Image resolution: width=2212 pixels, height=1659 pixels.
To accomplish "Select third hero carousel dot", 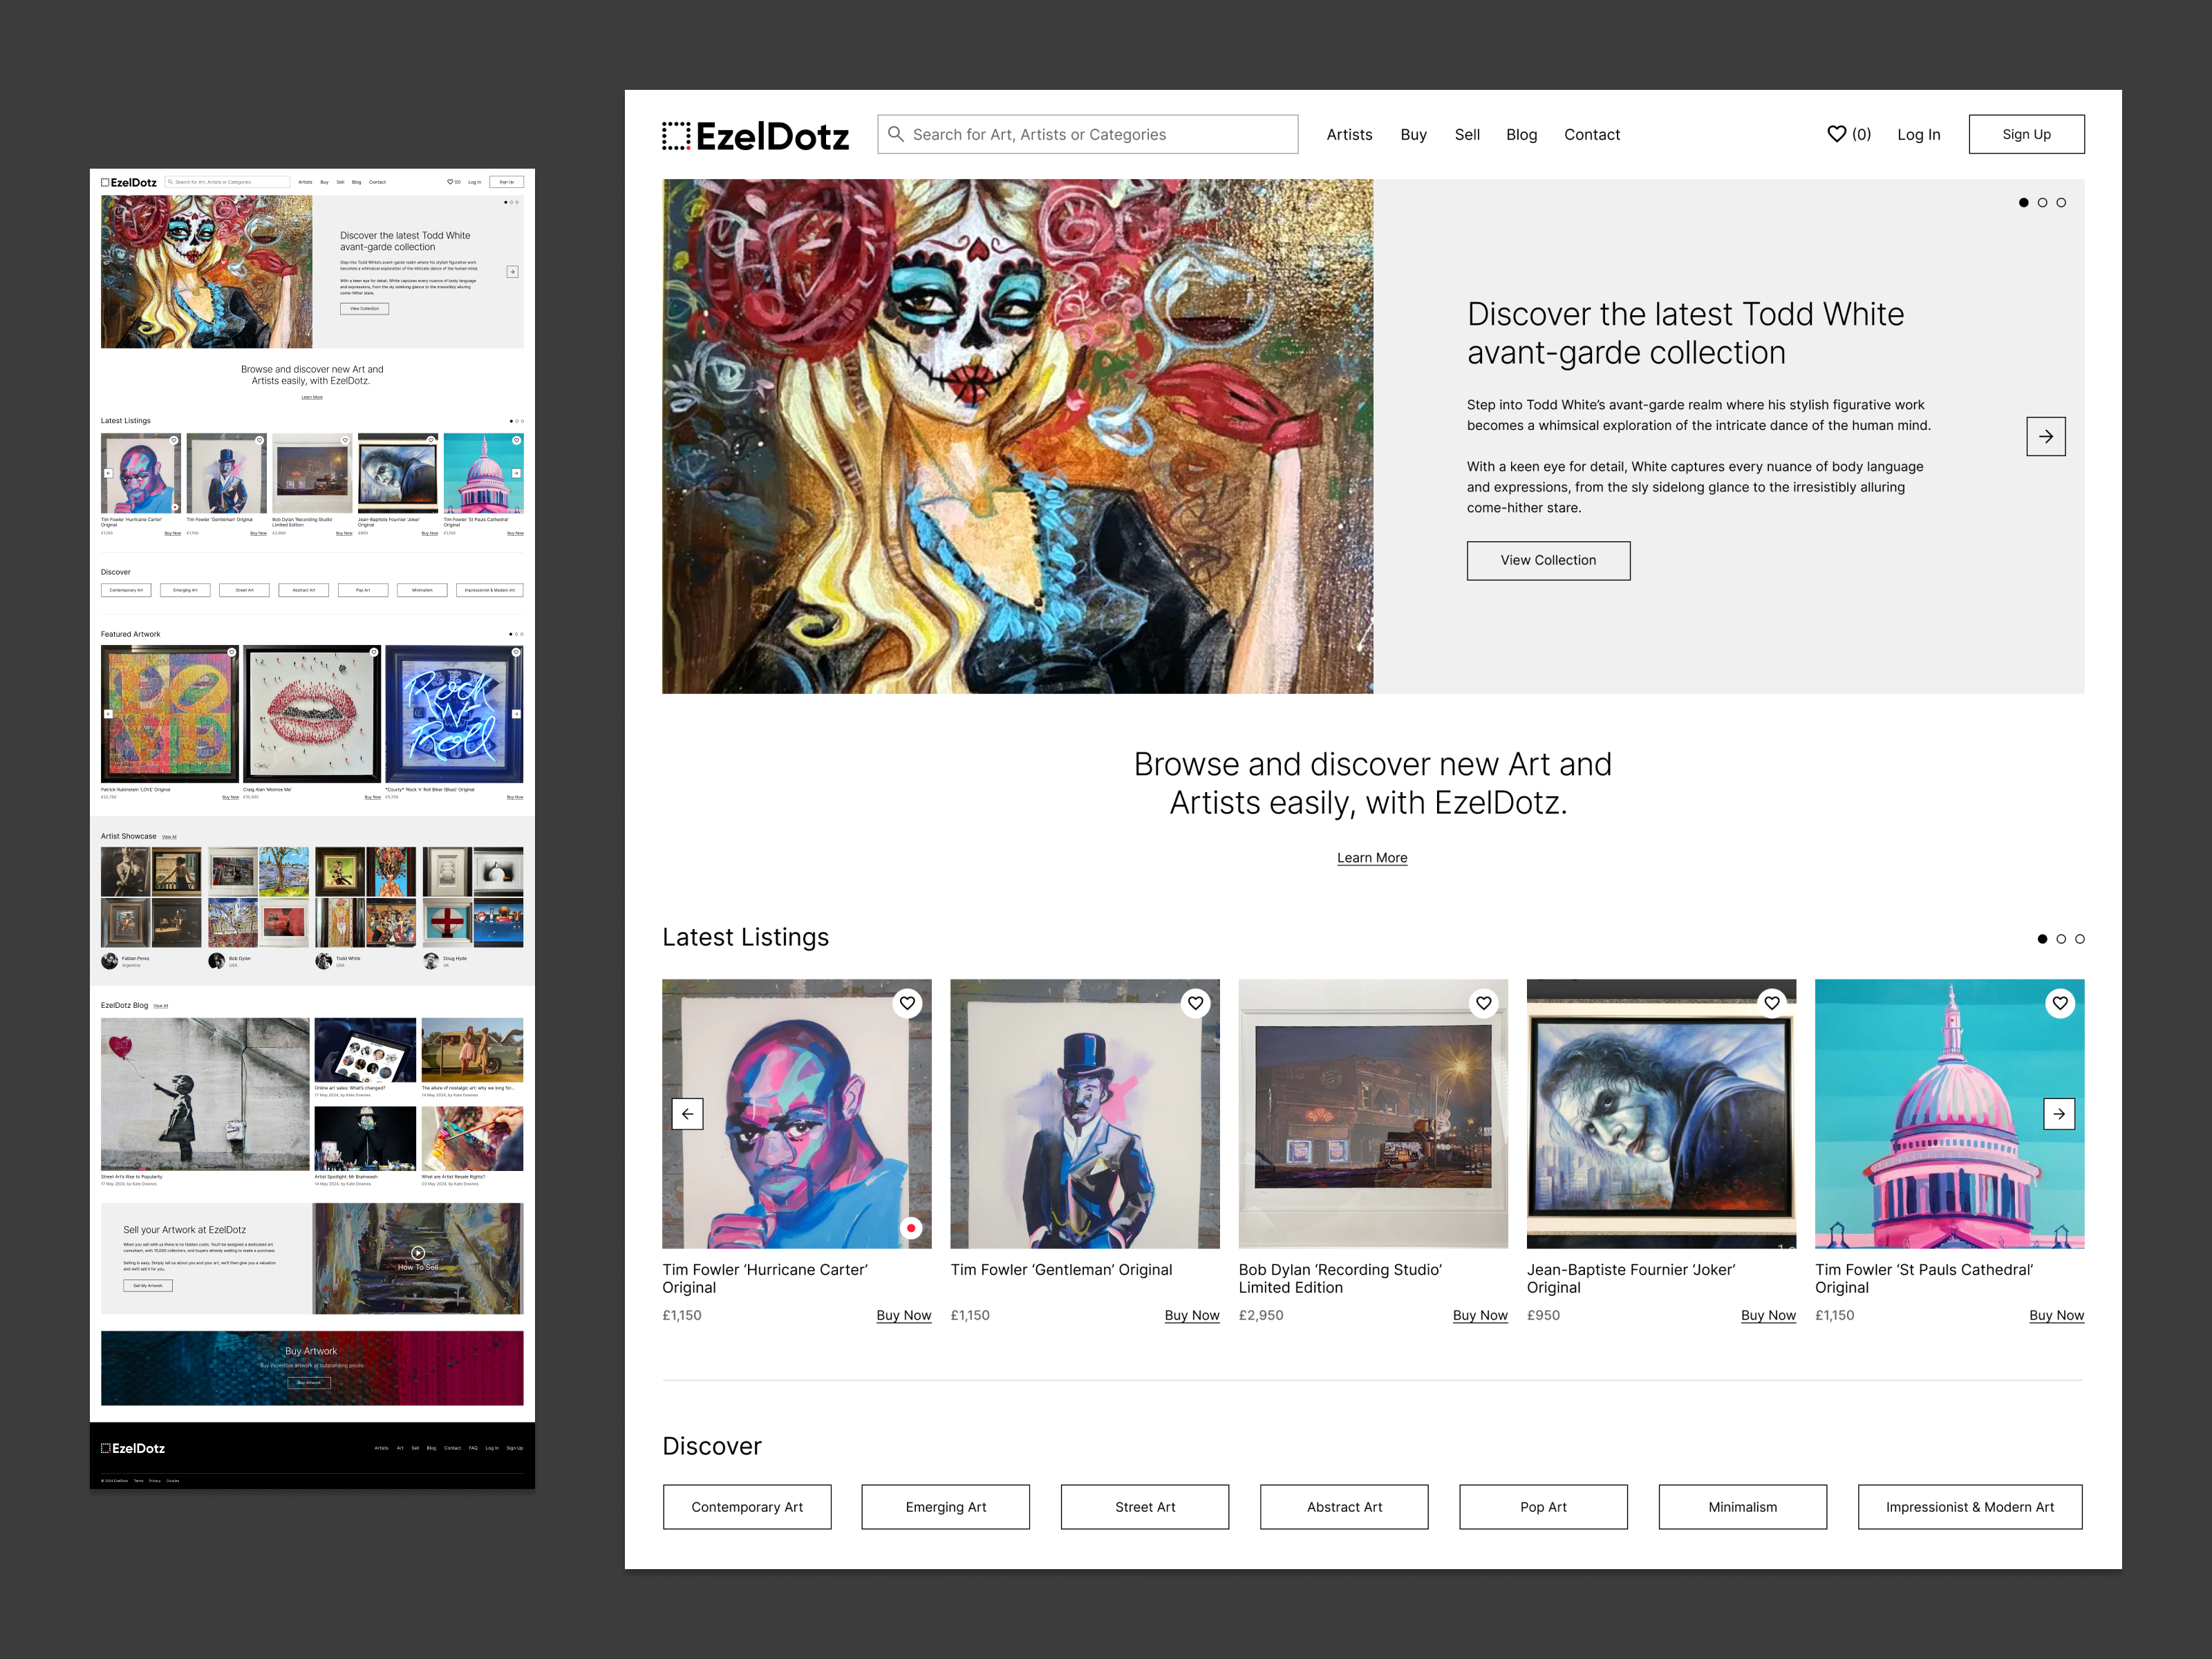I will (x=2061, y=203).
